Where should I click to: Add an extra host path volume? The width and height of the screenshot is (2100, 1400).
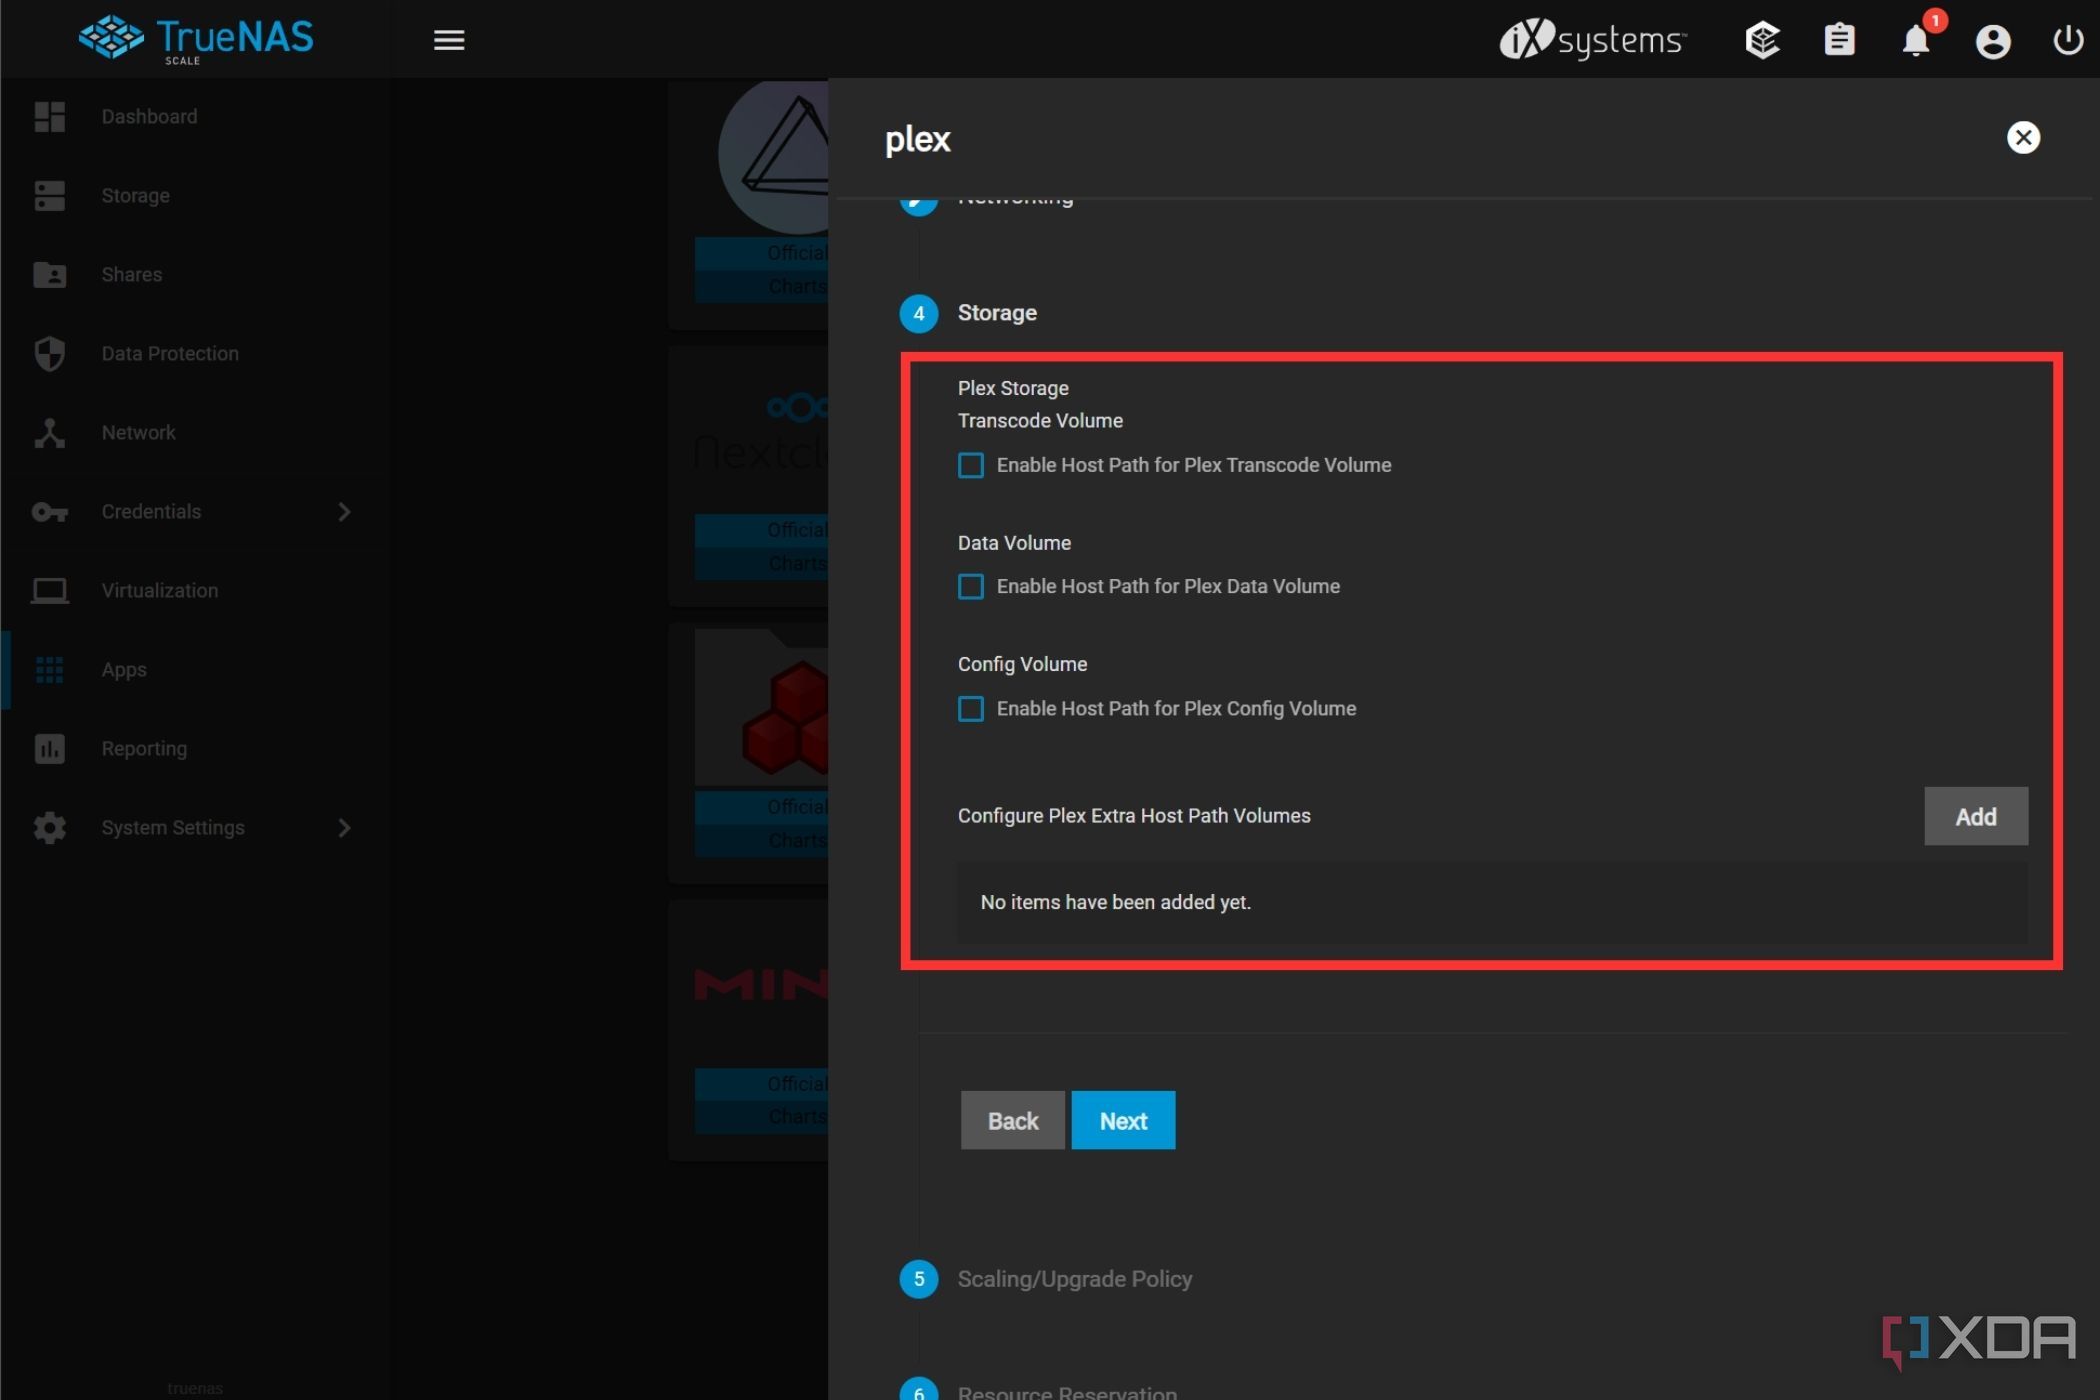tap(1975, 816)
